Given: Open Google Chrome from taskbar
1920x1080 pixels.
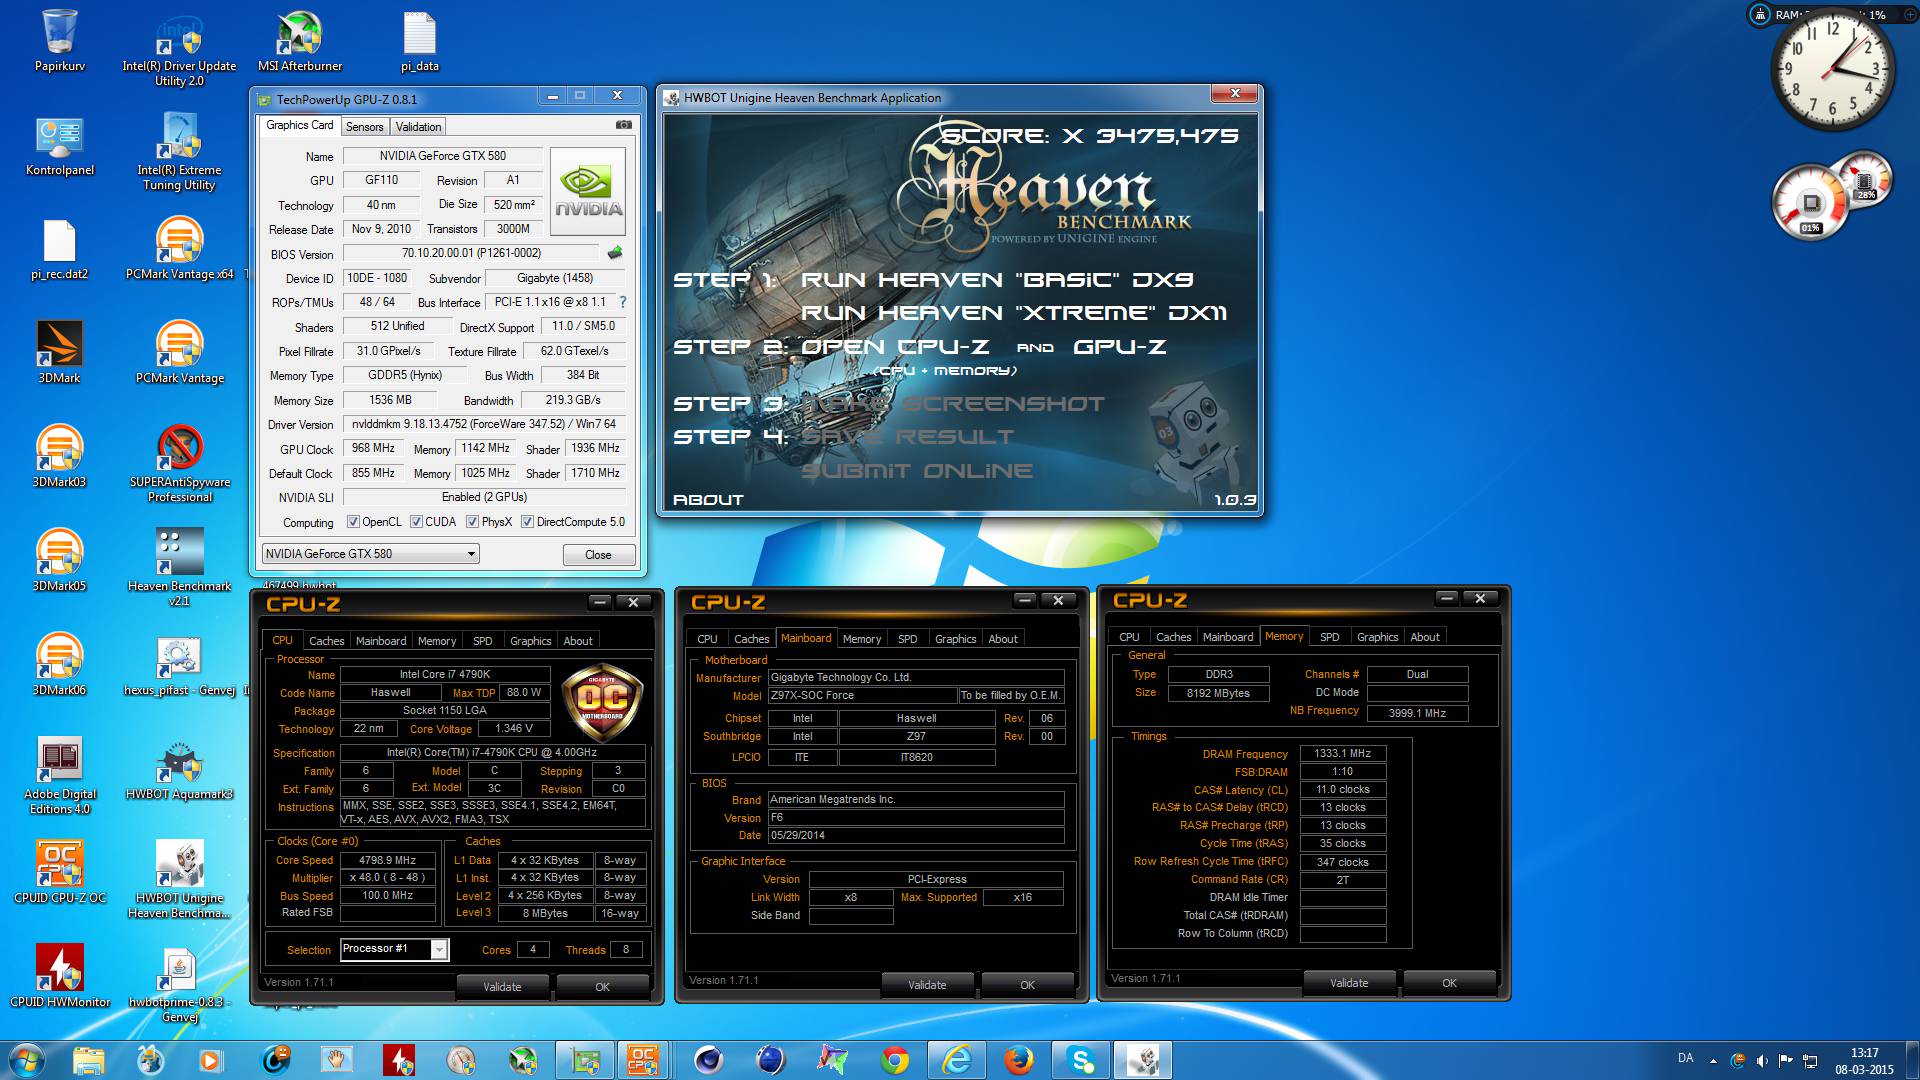Looking at the screenshot, I should click(895, 1060).
